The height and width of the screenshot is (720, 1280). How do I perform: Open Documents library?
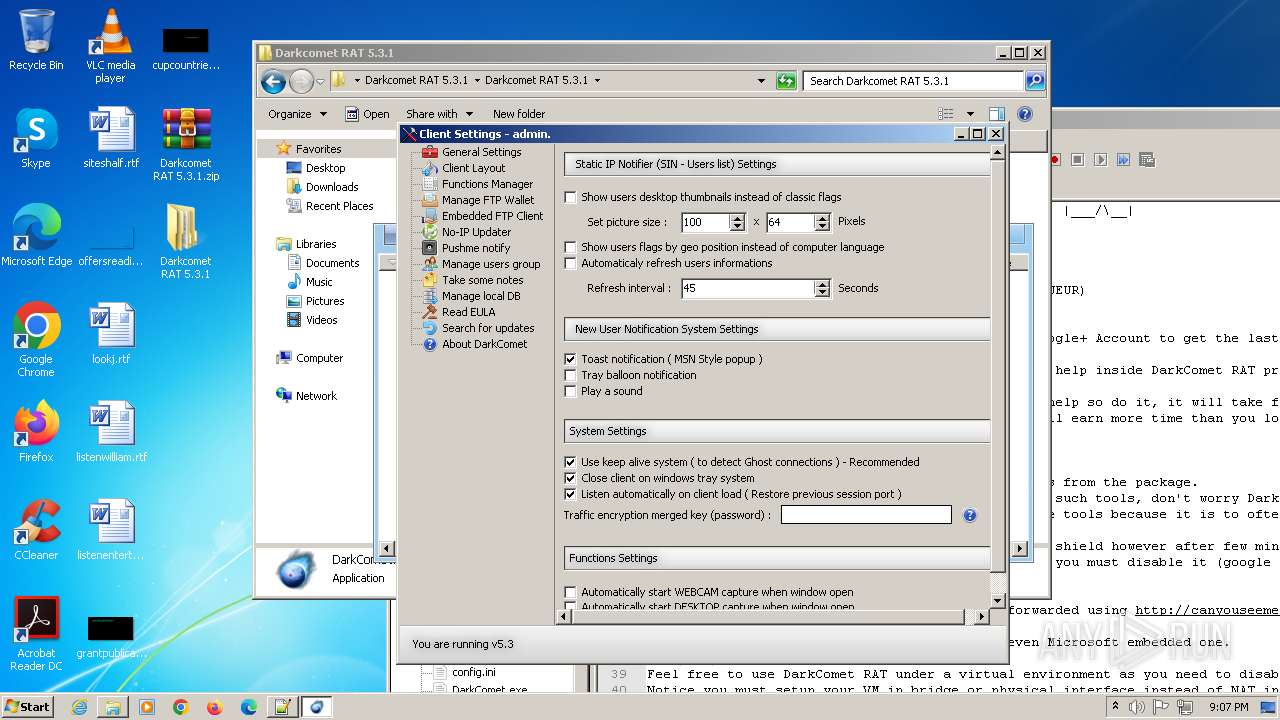(x=322, y=263)
